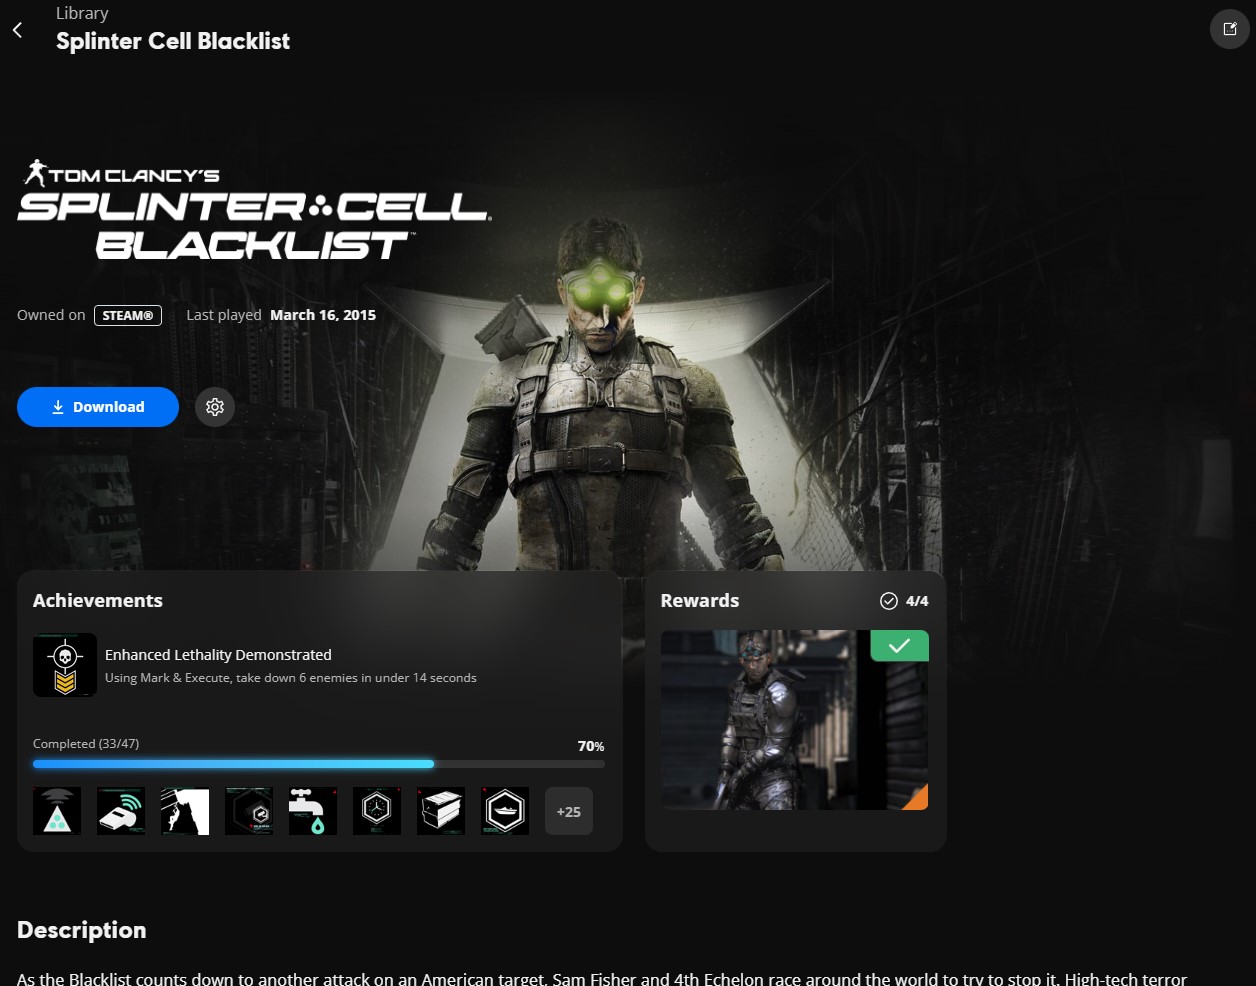Select the cliff climber achievement icon
The height and width of the screenshot is (986, 1256).
click(185, 811)
